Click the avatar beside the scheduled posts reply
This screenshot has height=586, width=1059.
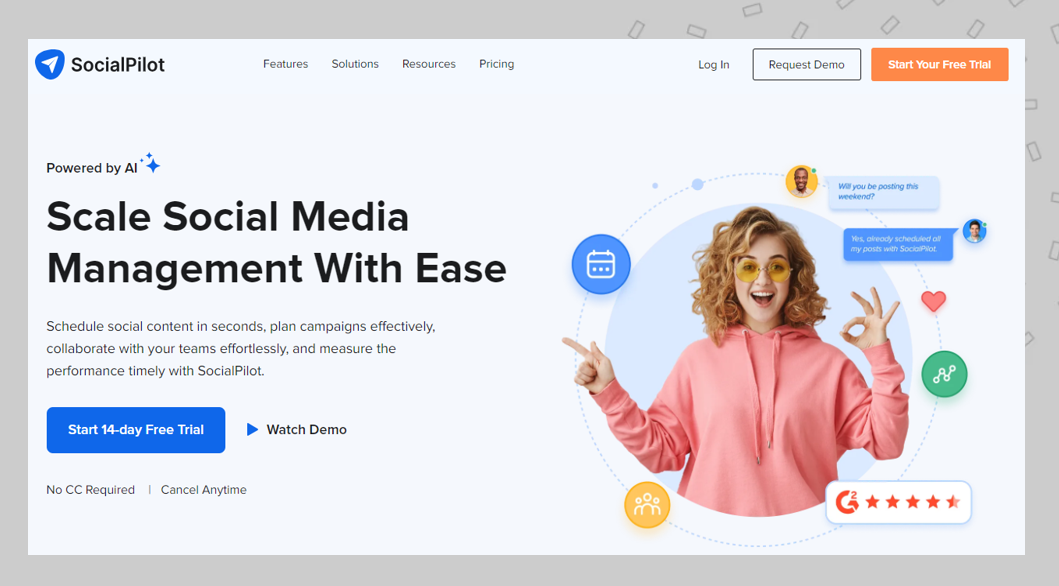[975, 231]
